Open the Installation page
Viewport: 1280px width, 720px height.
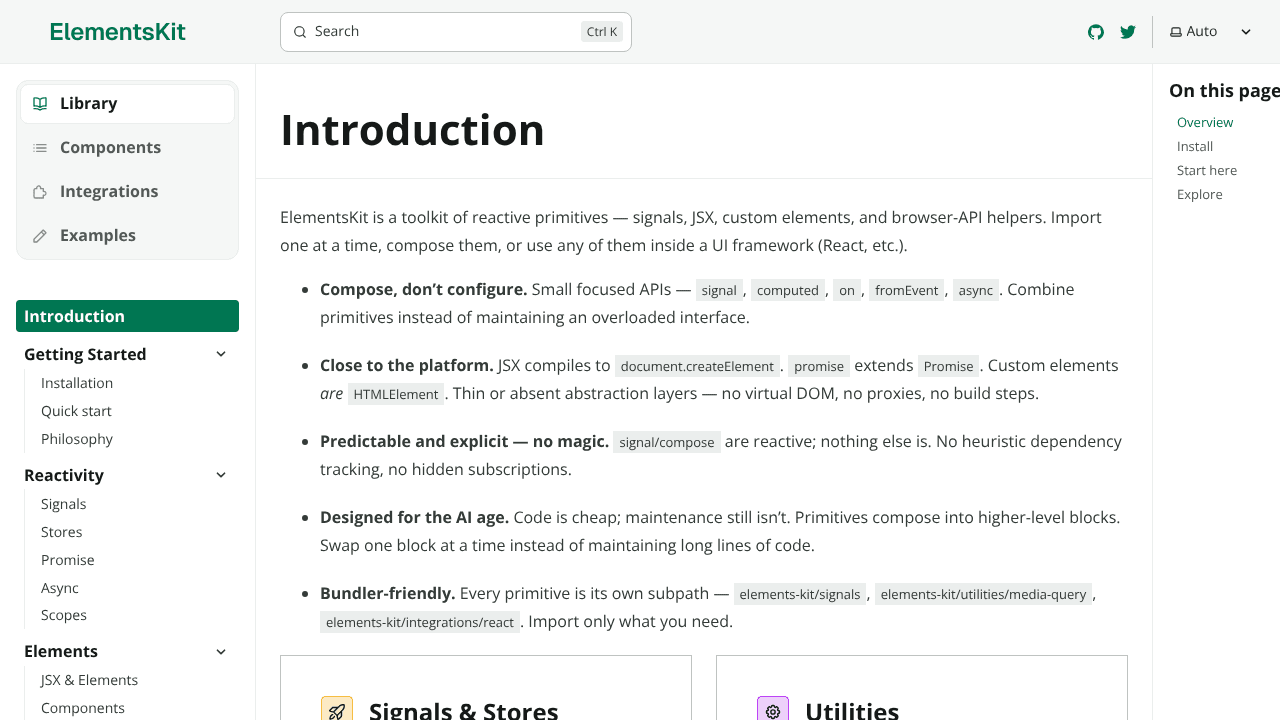pos(77,383)
